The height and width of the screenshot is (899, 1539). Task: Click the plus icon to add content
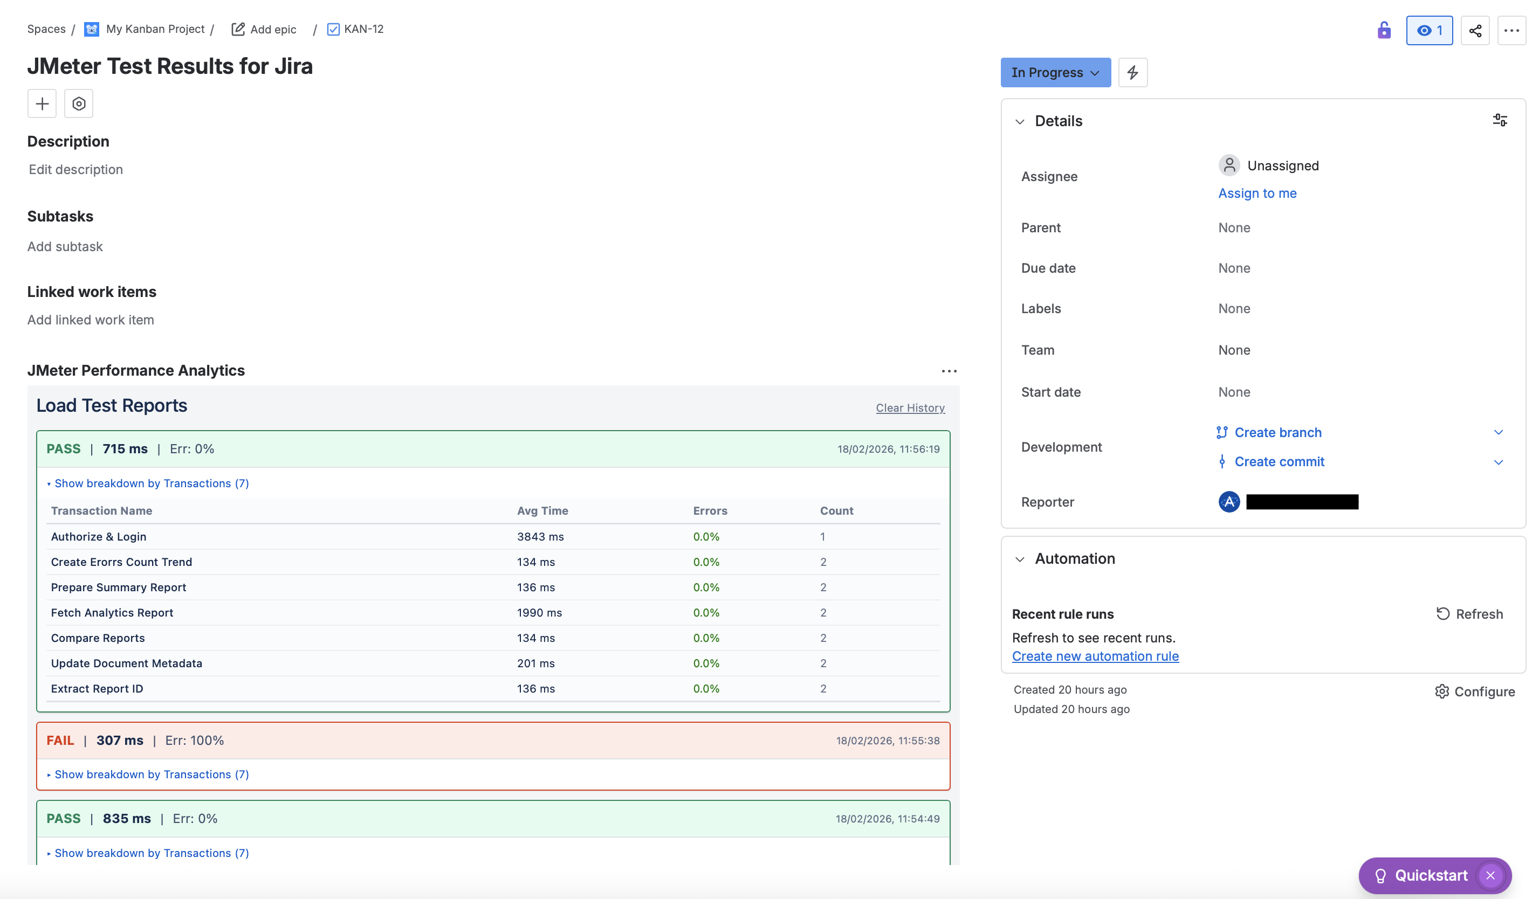41,103
